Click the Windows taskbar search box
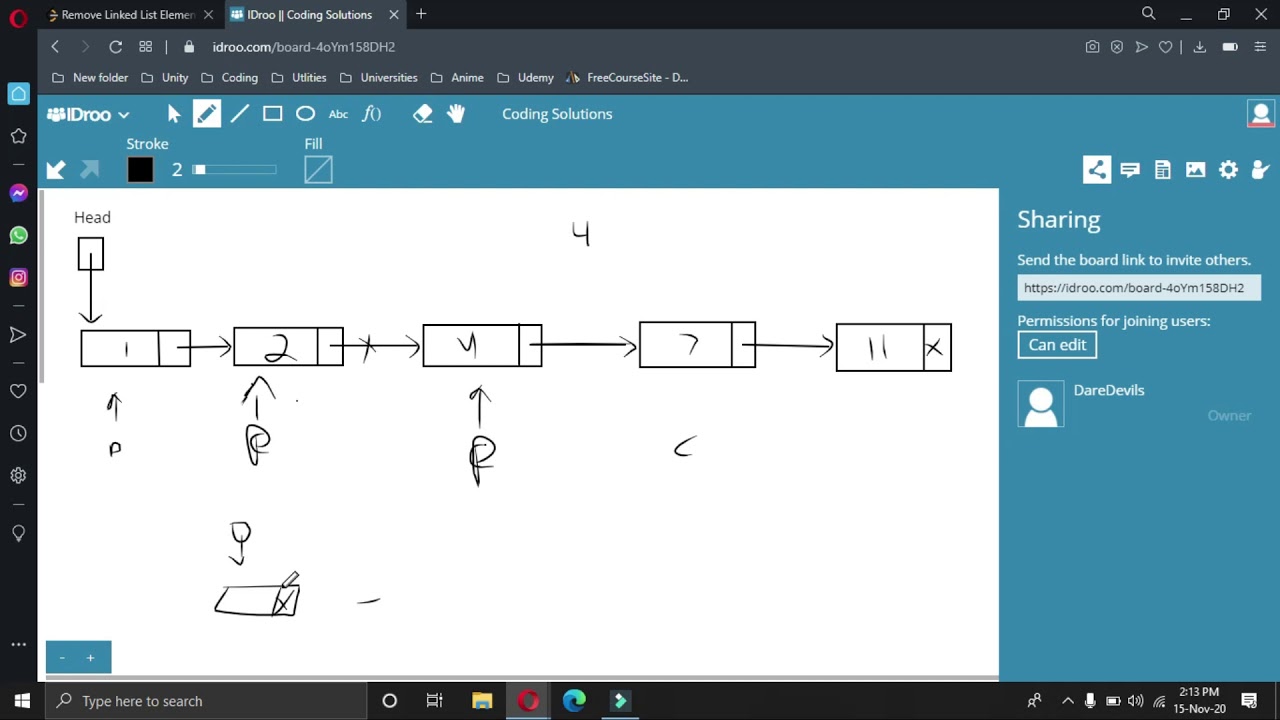Viewport: 1280px width, 720px height. [x=206, y=701]
